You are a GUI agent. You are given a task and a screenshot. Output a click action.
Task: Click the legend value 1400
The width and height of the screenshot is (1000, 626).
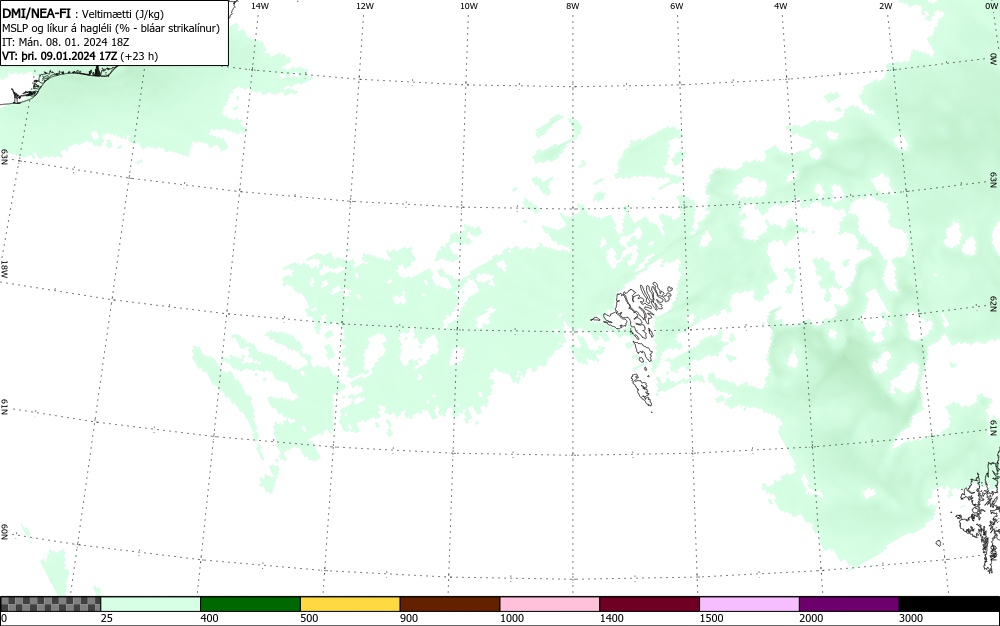point(611,618)
